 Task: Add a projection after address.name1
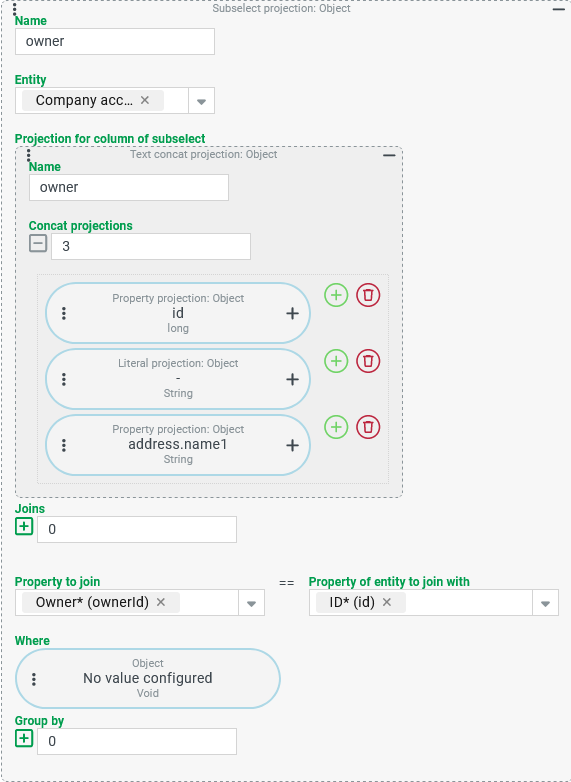pos(336,427)
